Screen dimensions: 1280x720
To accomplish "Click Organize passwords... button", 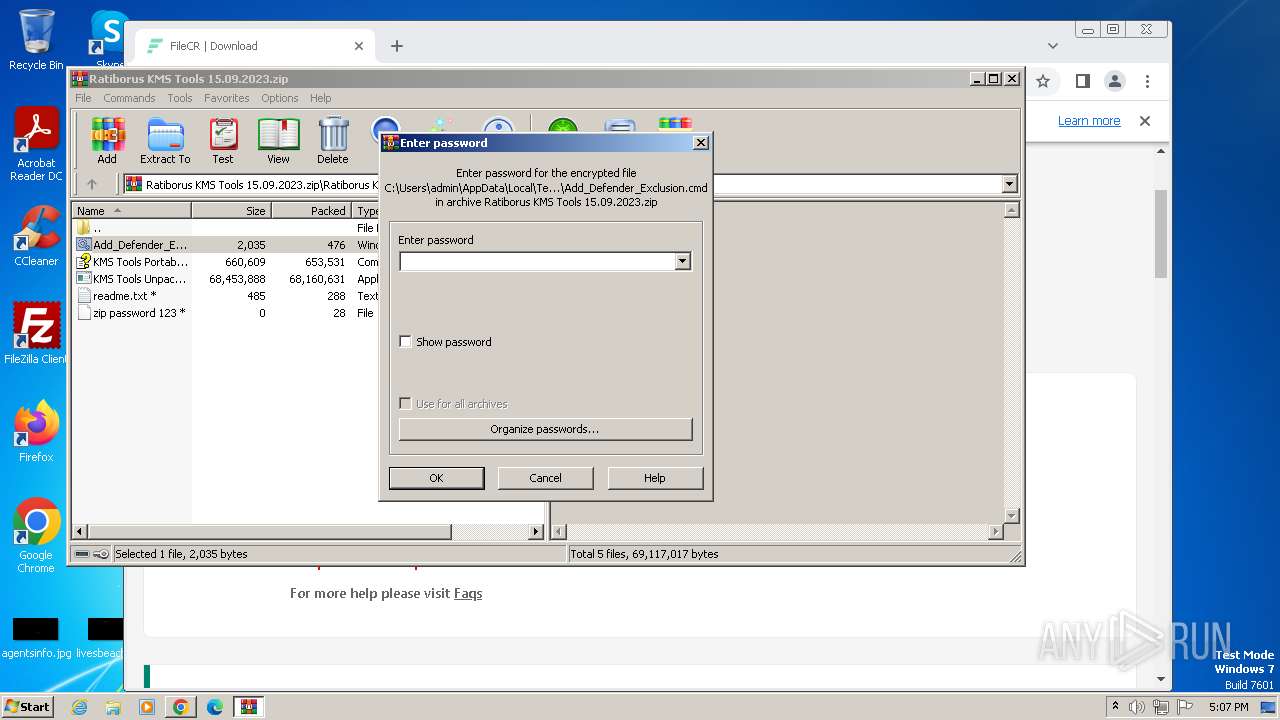I will point(545,429).
